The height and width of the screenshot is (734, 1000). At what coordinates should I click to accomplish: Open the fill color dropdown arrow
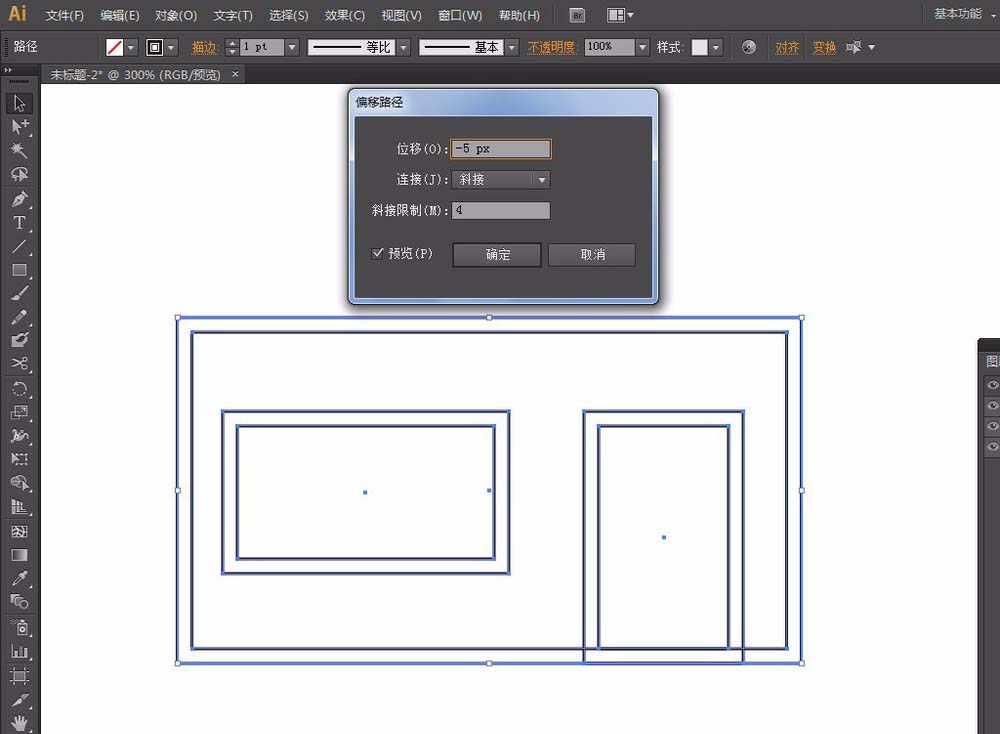coord(131,47)
